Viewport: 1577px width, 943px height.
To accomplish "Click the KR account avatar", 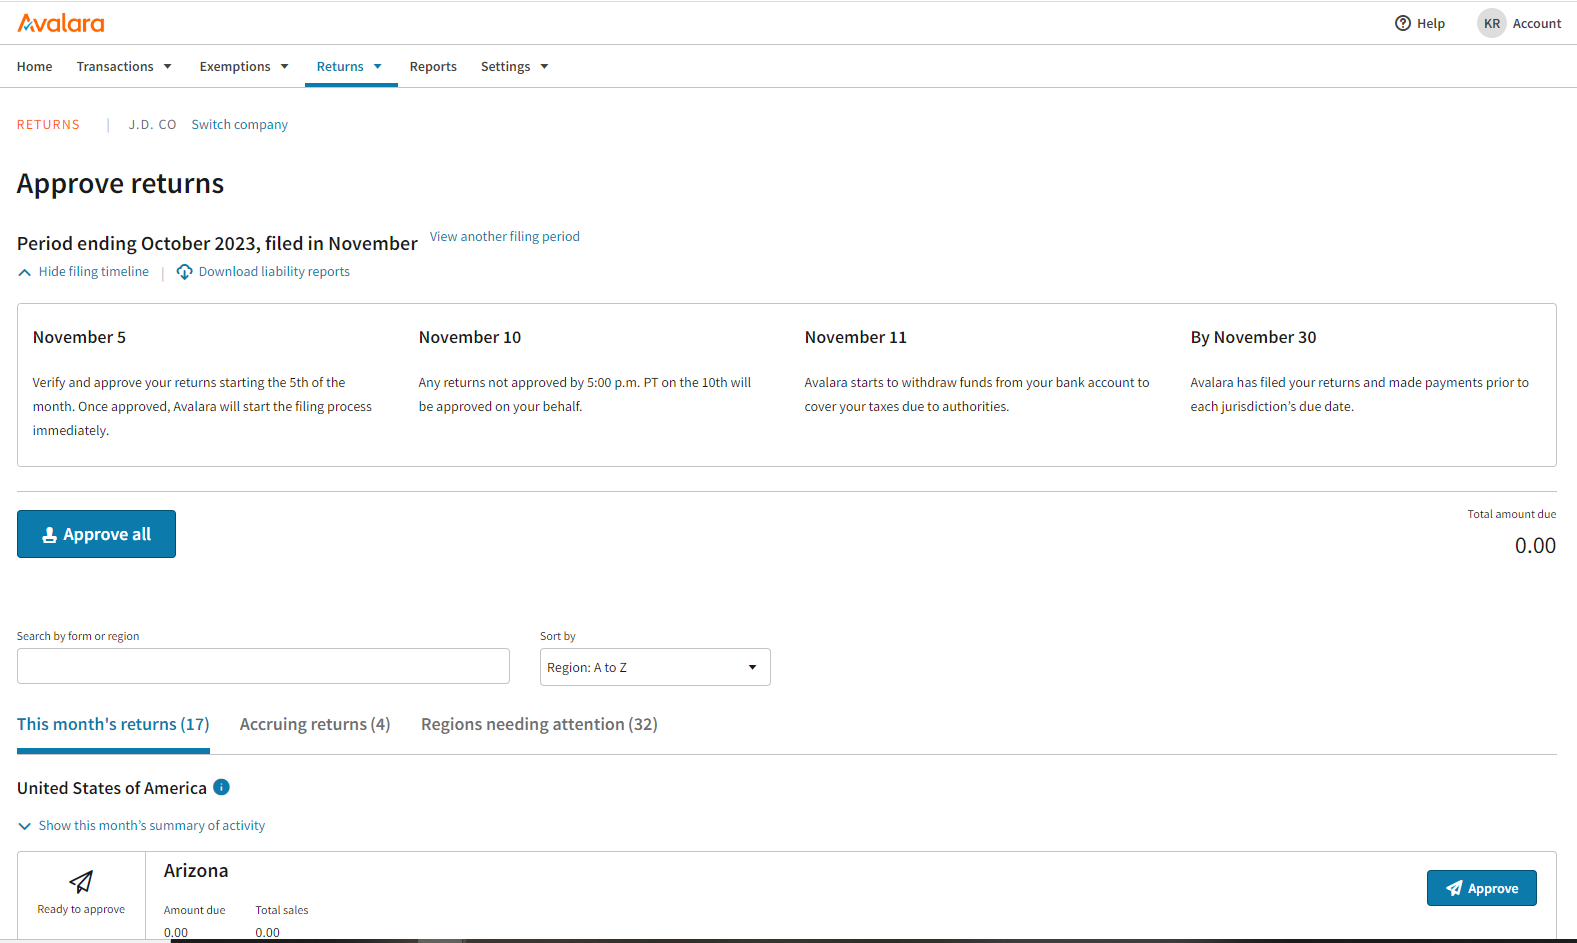I will tap(1491, 23).
